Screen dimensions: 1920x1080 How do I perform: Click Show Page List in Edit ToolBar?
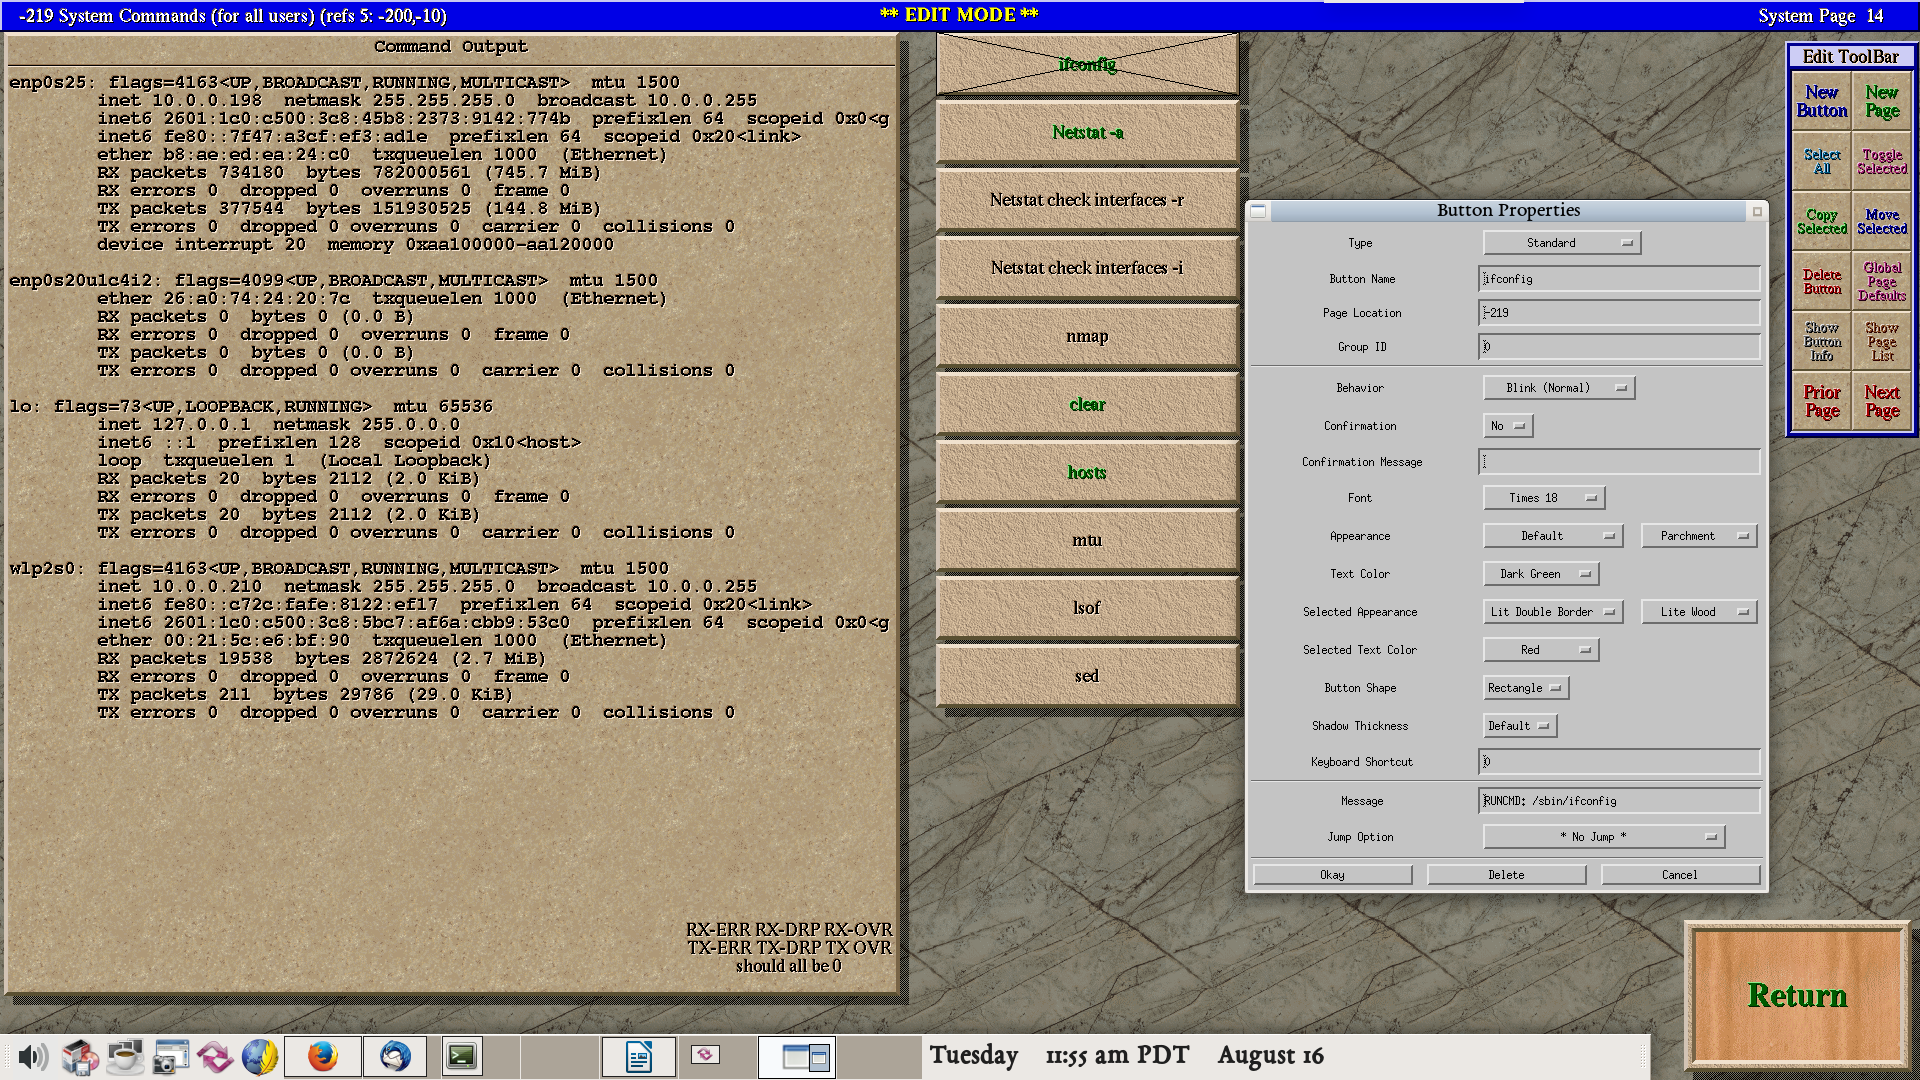pos(1881,342)
